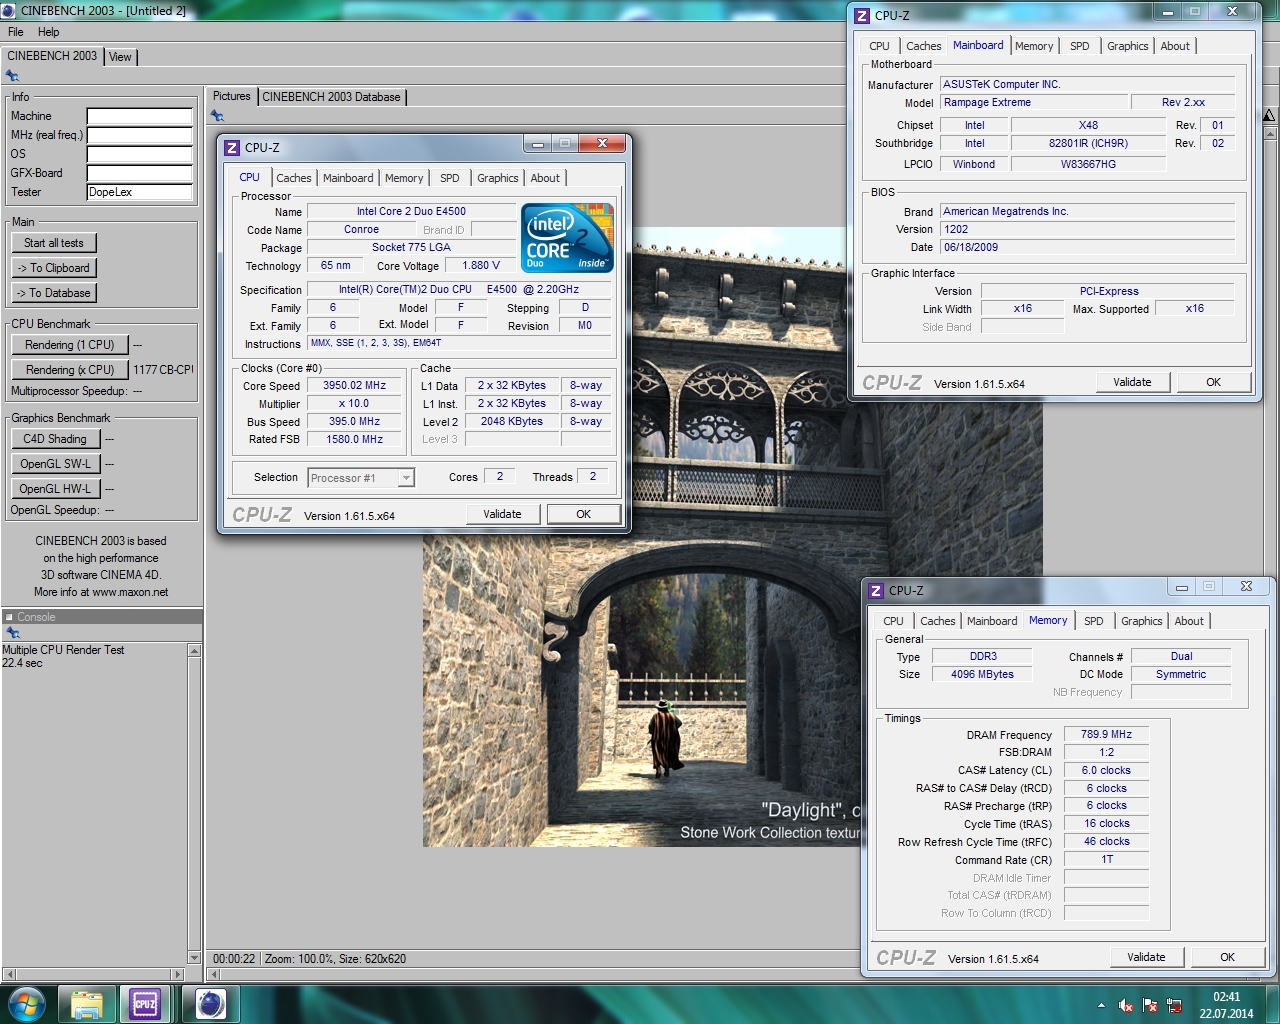Click console horizontal scrollbar left arrow
Image resolution: width=1280 pixels, height=1024 pixels.
pos(9,974)
